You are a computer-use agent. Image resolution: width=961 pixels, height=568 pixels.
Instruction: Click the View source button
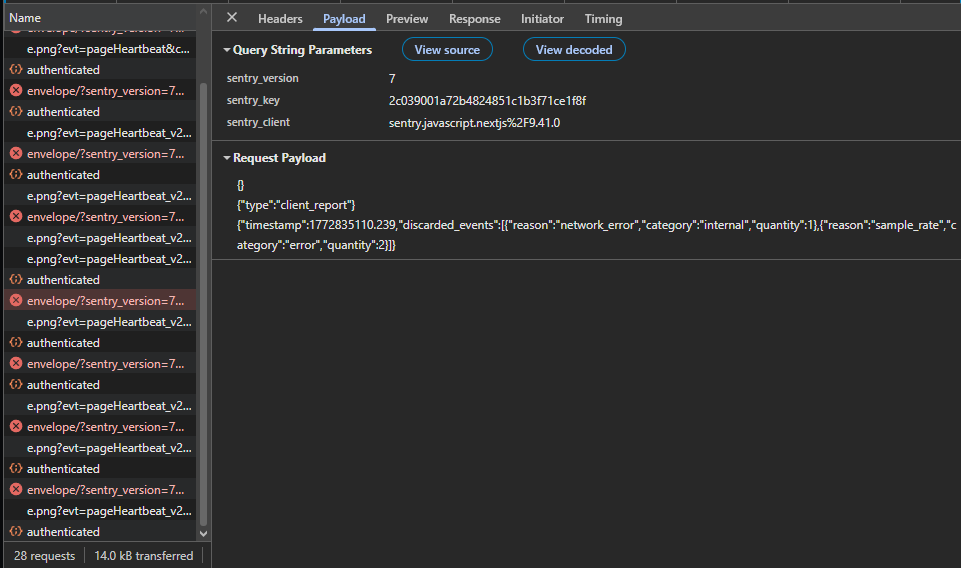[x=447, y=50]
